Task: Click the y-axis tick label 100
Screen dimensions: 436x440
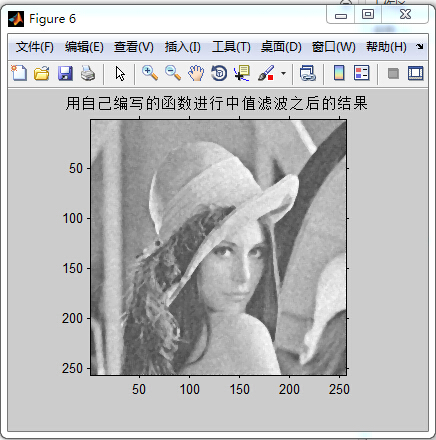Action: [x=73, y=219]
